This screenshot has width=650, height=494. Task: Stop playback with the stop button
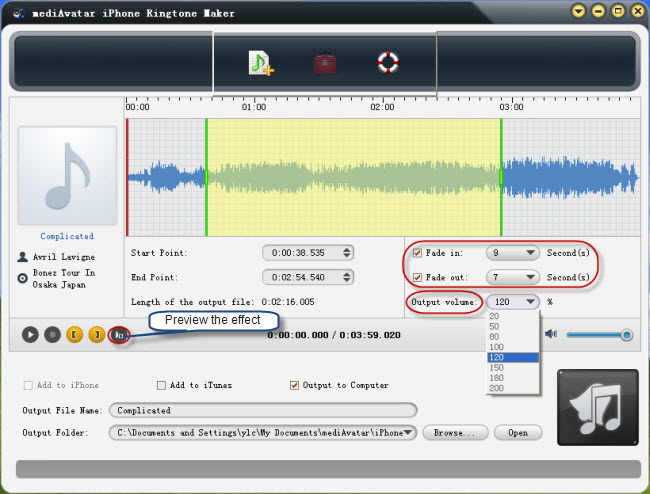[53, 334]
